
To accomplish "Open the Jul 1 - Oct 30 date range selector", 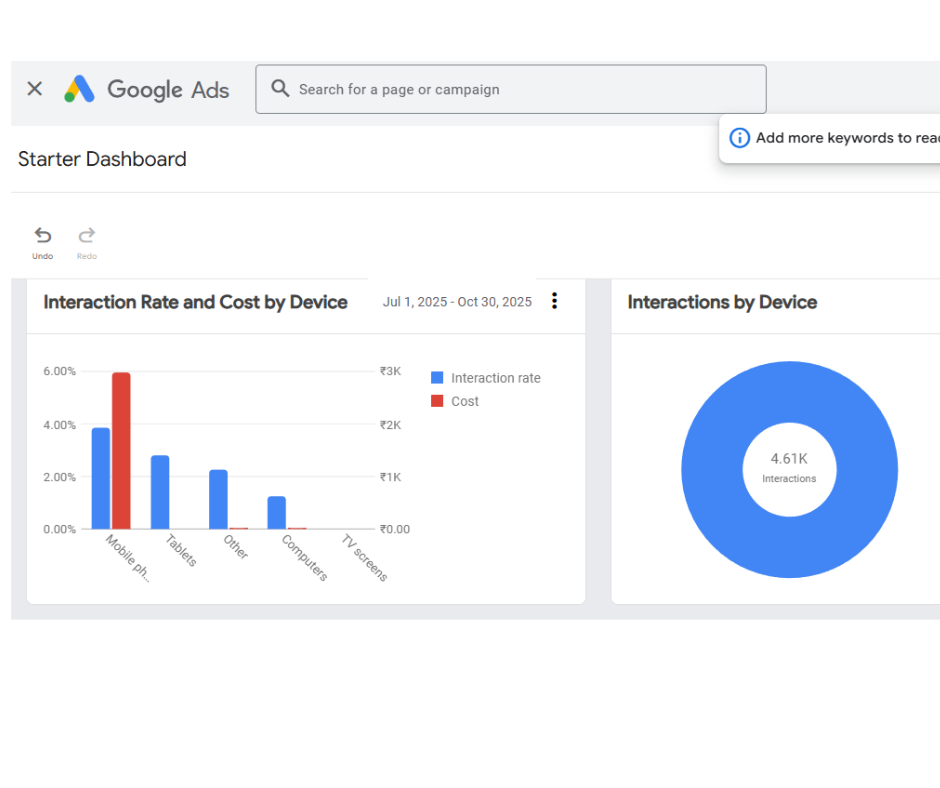I will [x=457, y=301].
